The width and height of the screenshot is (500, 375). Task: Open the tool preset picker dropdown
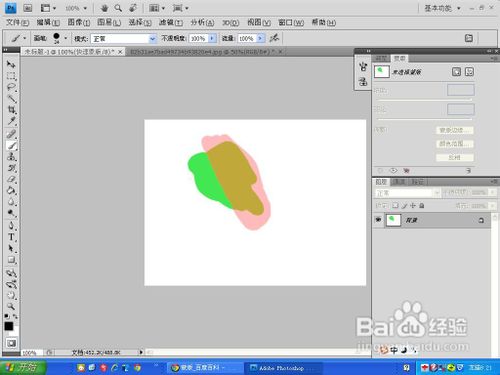(x=25, y=38)
